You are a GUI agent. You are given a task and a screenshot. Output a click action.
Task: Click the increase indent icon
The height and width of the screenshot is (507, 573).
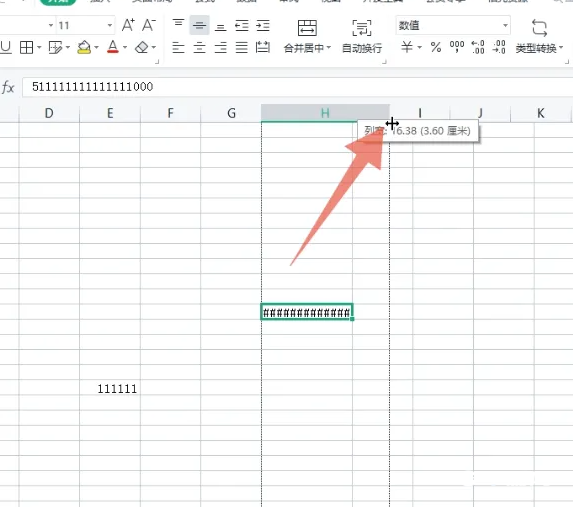tap(263, 26)
